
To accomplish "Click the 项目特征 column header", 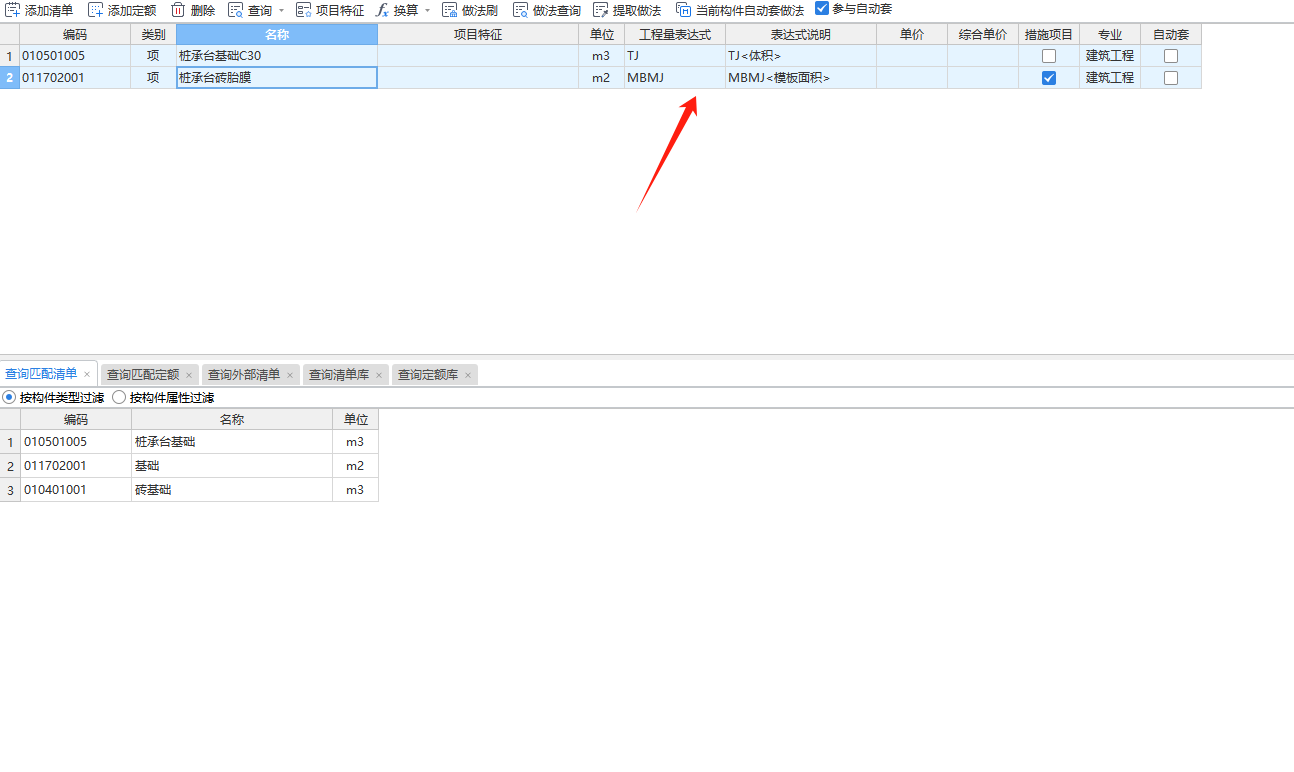I will (478, 35).
